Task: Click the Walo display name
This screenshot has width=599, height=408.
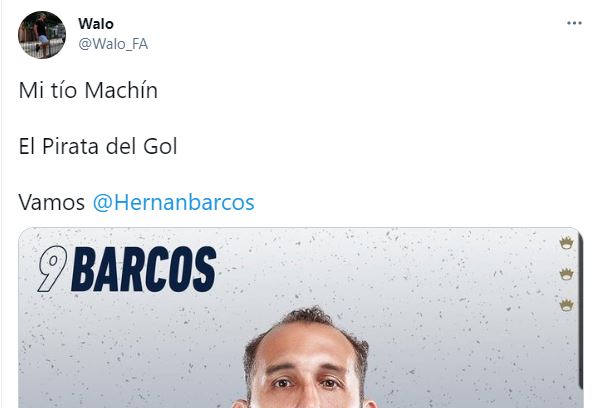Action: pos(96,24)
